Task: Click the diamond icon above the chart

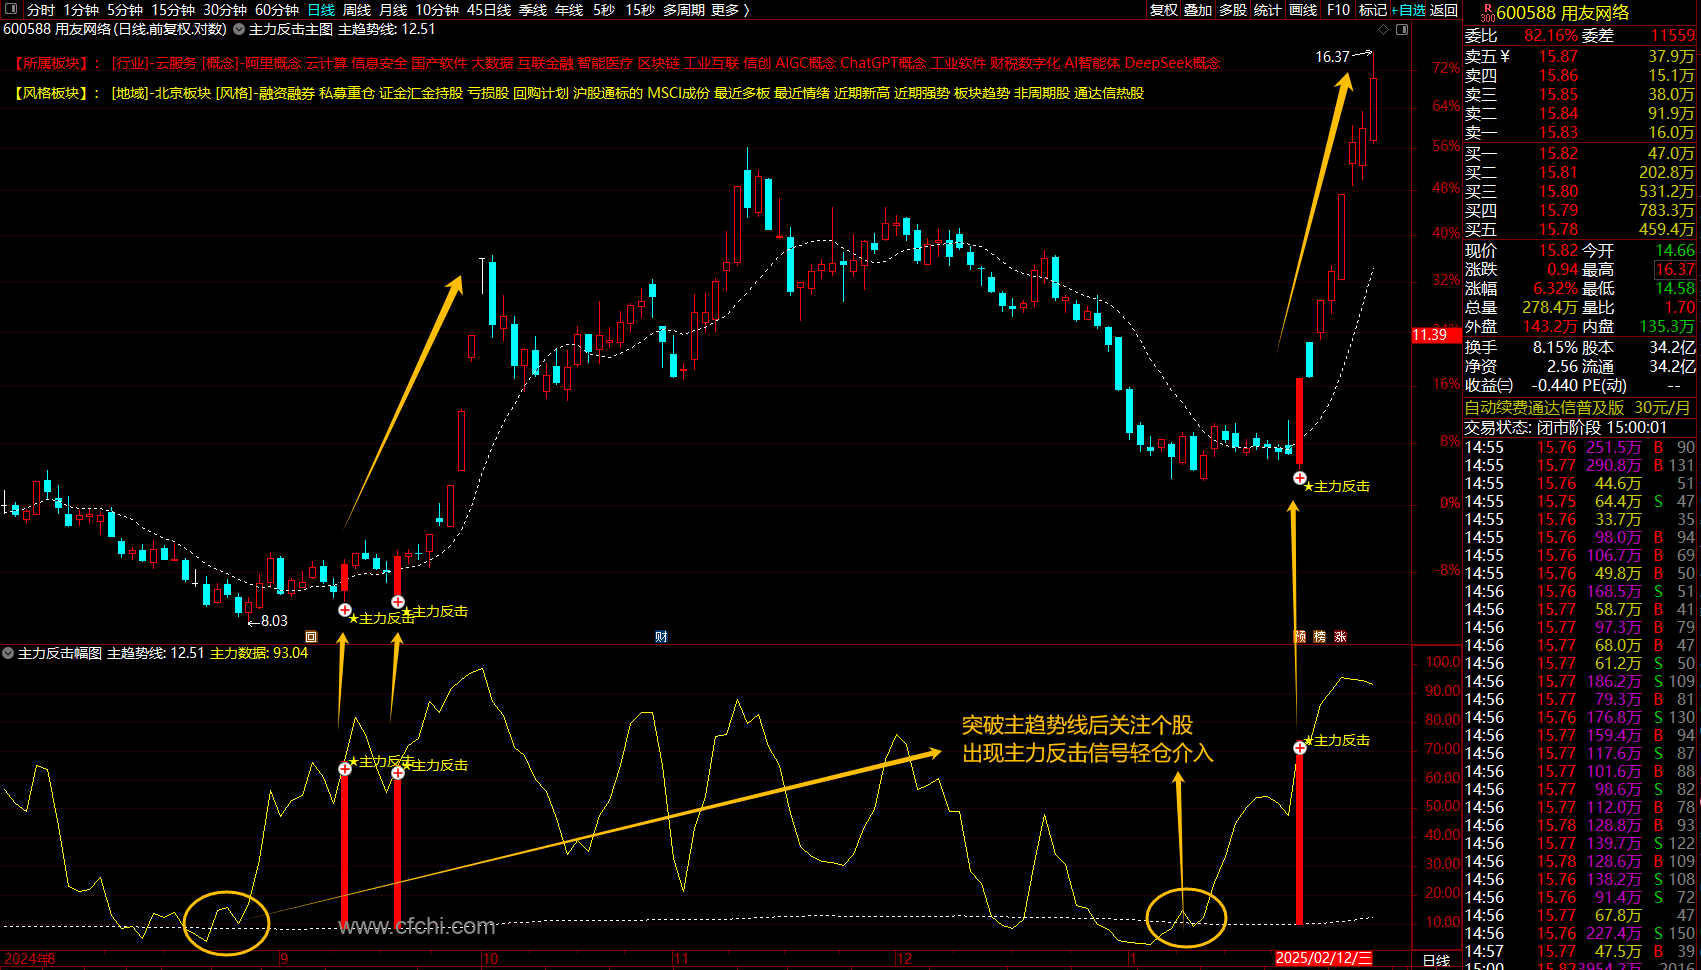Action: [x=1384, y=30]
